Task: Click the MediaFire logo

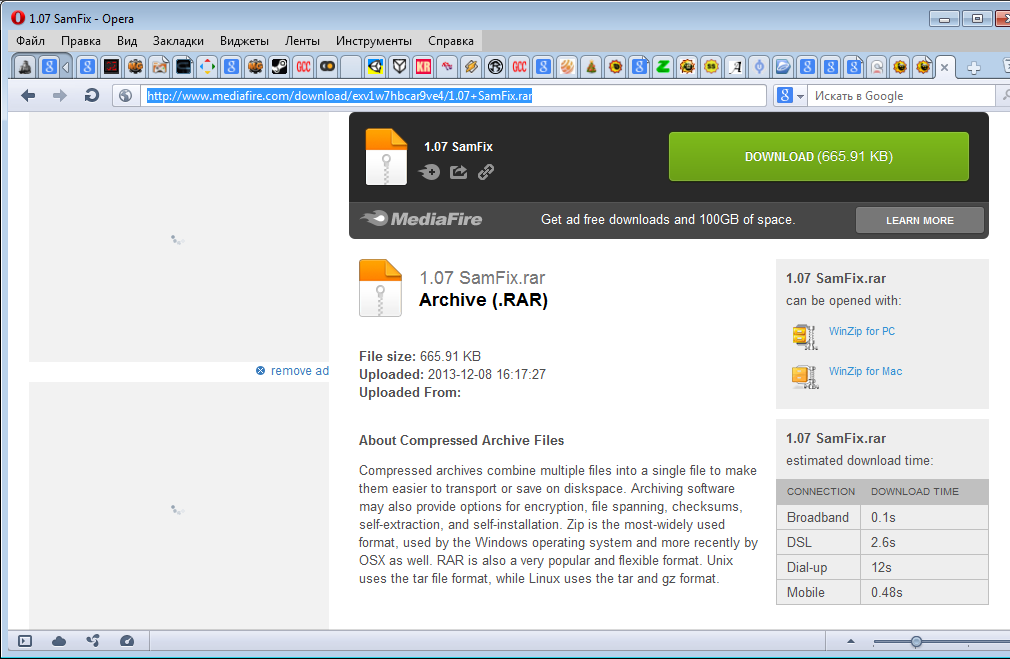Action: coord(421,219)
